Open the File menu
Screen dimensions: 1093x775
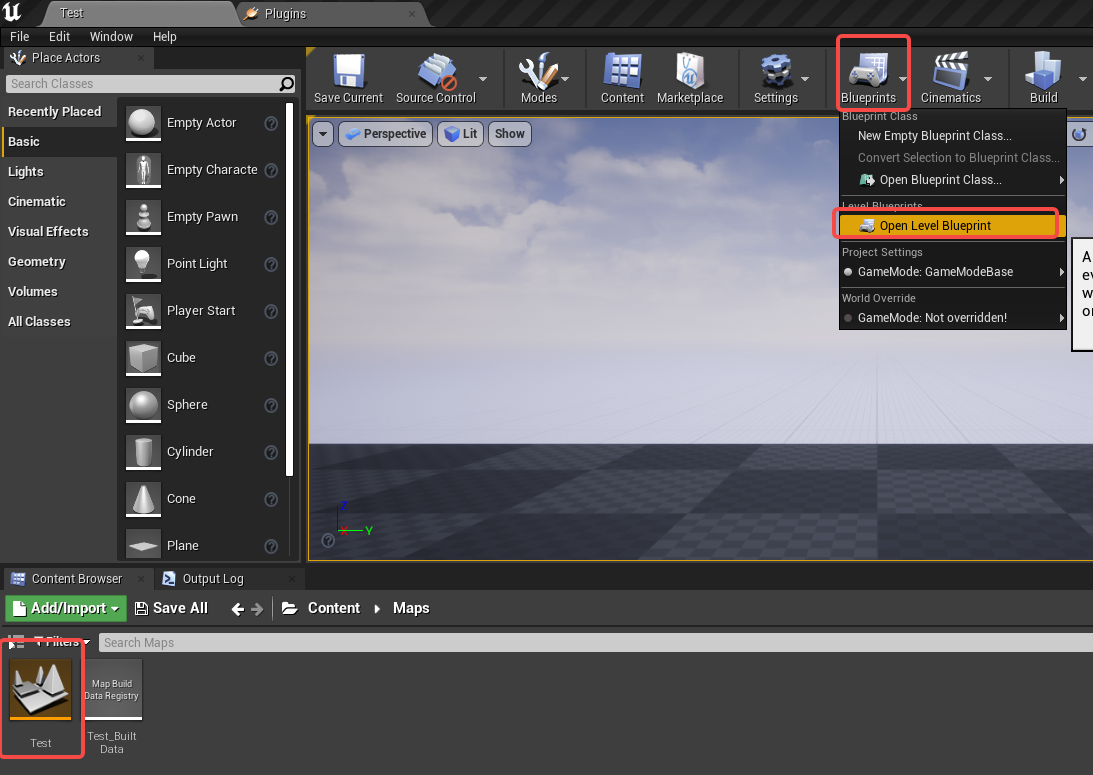pyautogui.click(x=20, y=36)
